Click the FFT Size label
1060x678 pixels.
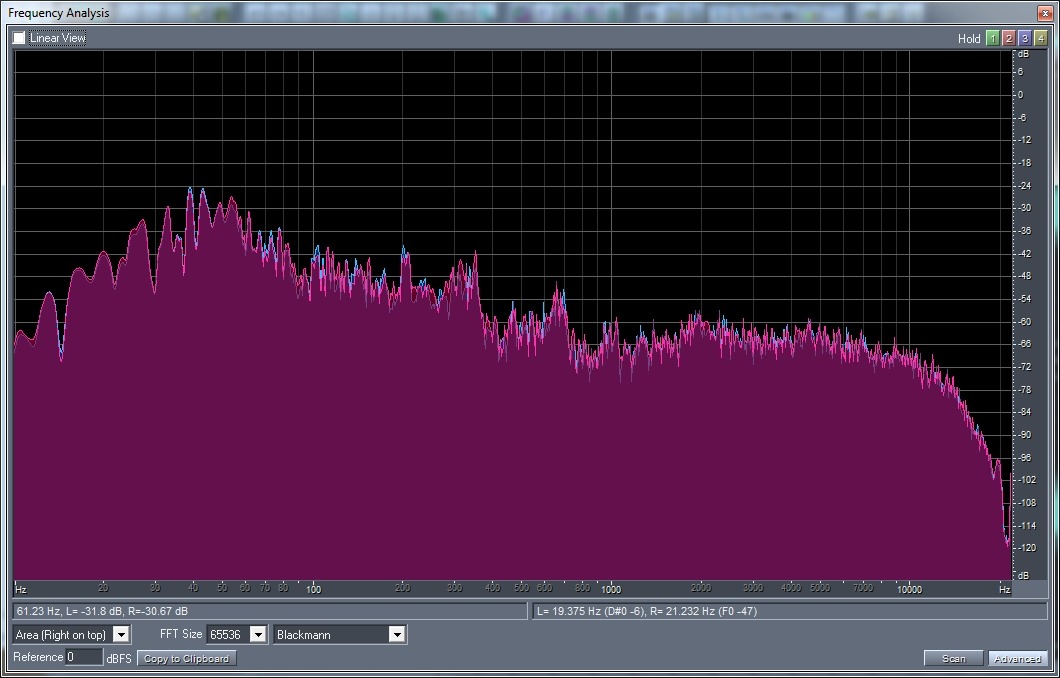[180, 634]
